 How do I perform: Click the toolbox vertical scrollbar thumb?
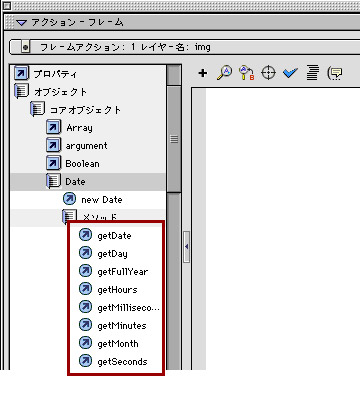[174, 139]
